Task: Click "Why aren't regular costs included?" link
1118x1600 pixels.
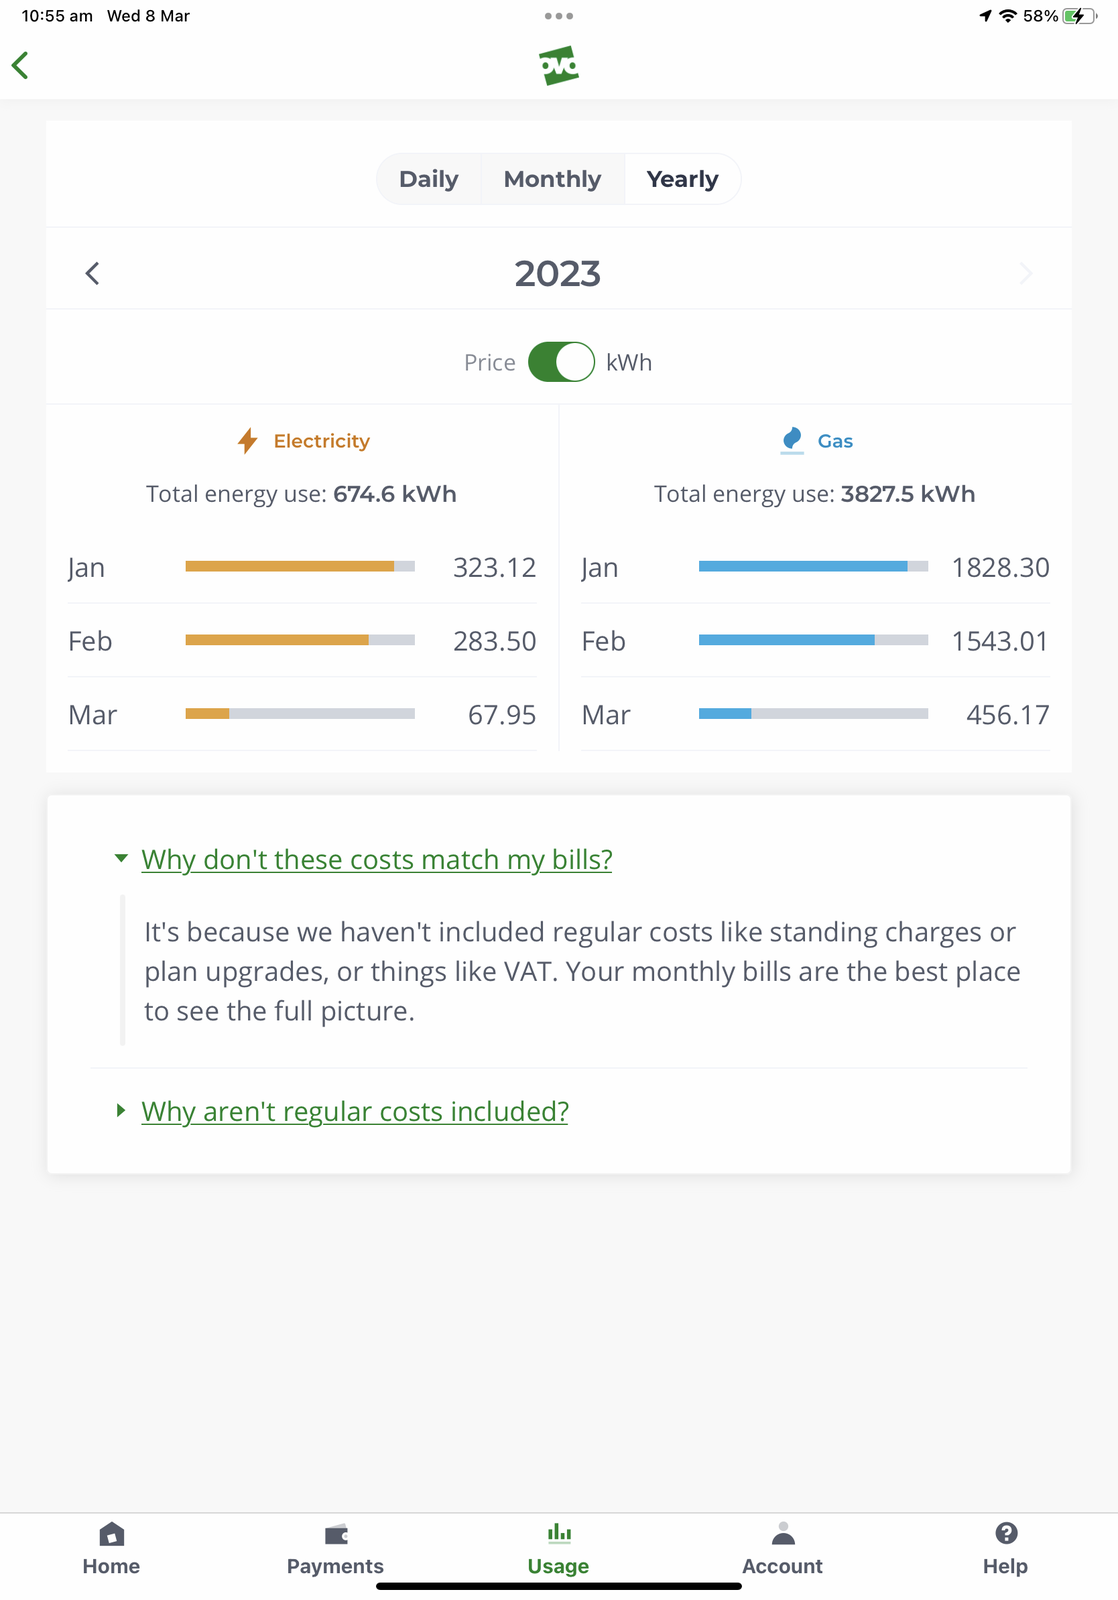Action: tap(355, 1112)
